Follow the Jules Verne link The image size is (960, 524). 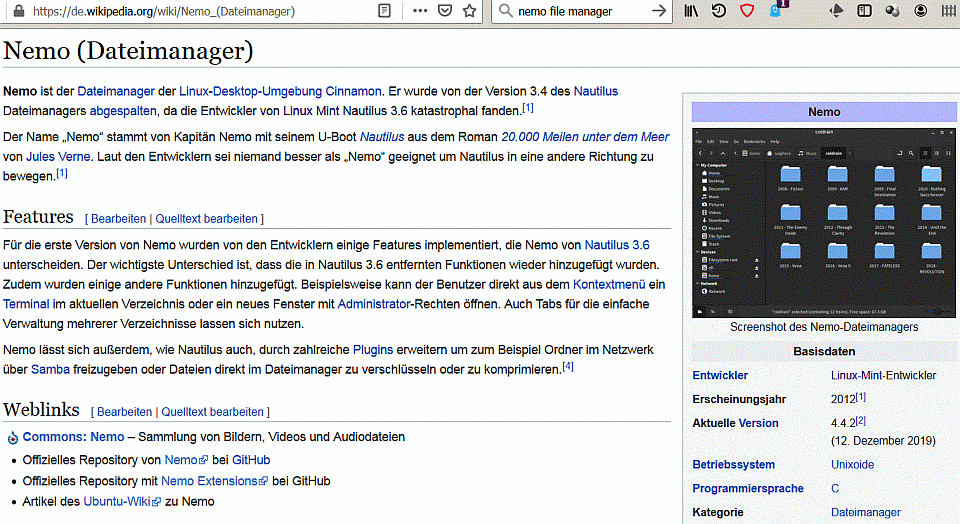(x=58, y=156)
